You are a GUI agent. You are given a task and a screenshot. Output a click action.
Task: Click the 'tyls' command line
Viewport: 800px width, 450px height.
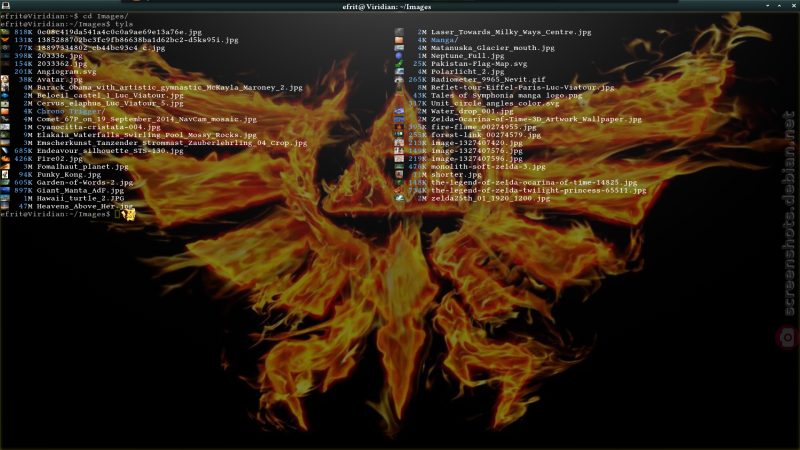(124, 24)
